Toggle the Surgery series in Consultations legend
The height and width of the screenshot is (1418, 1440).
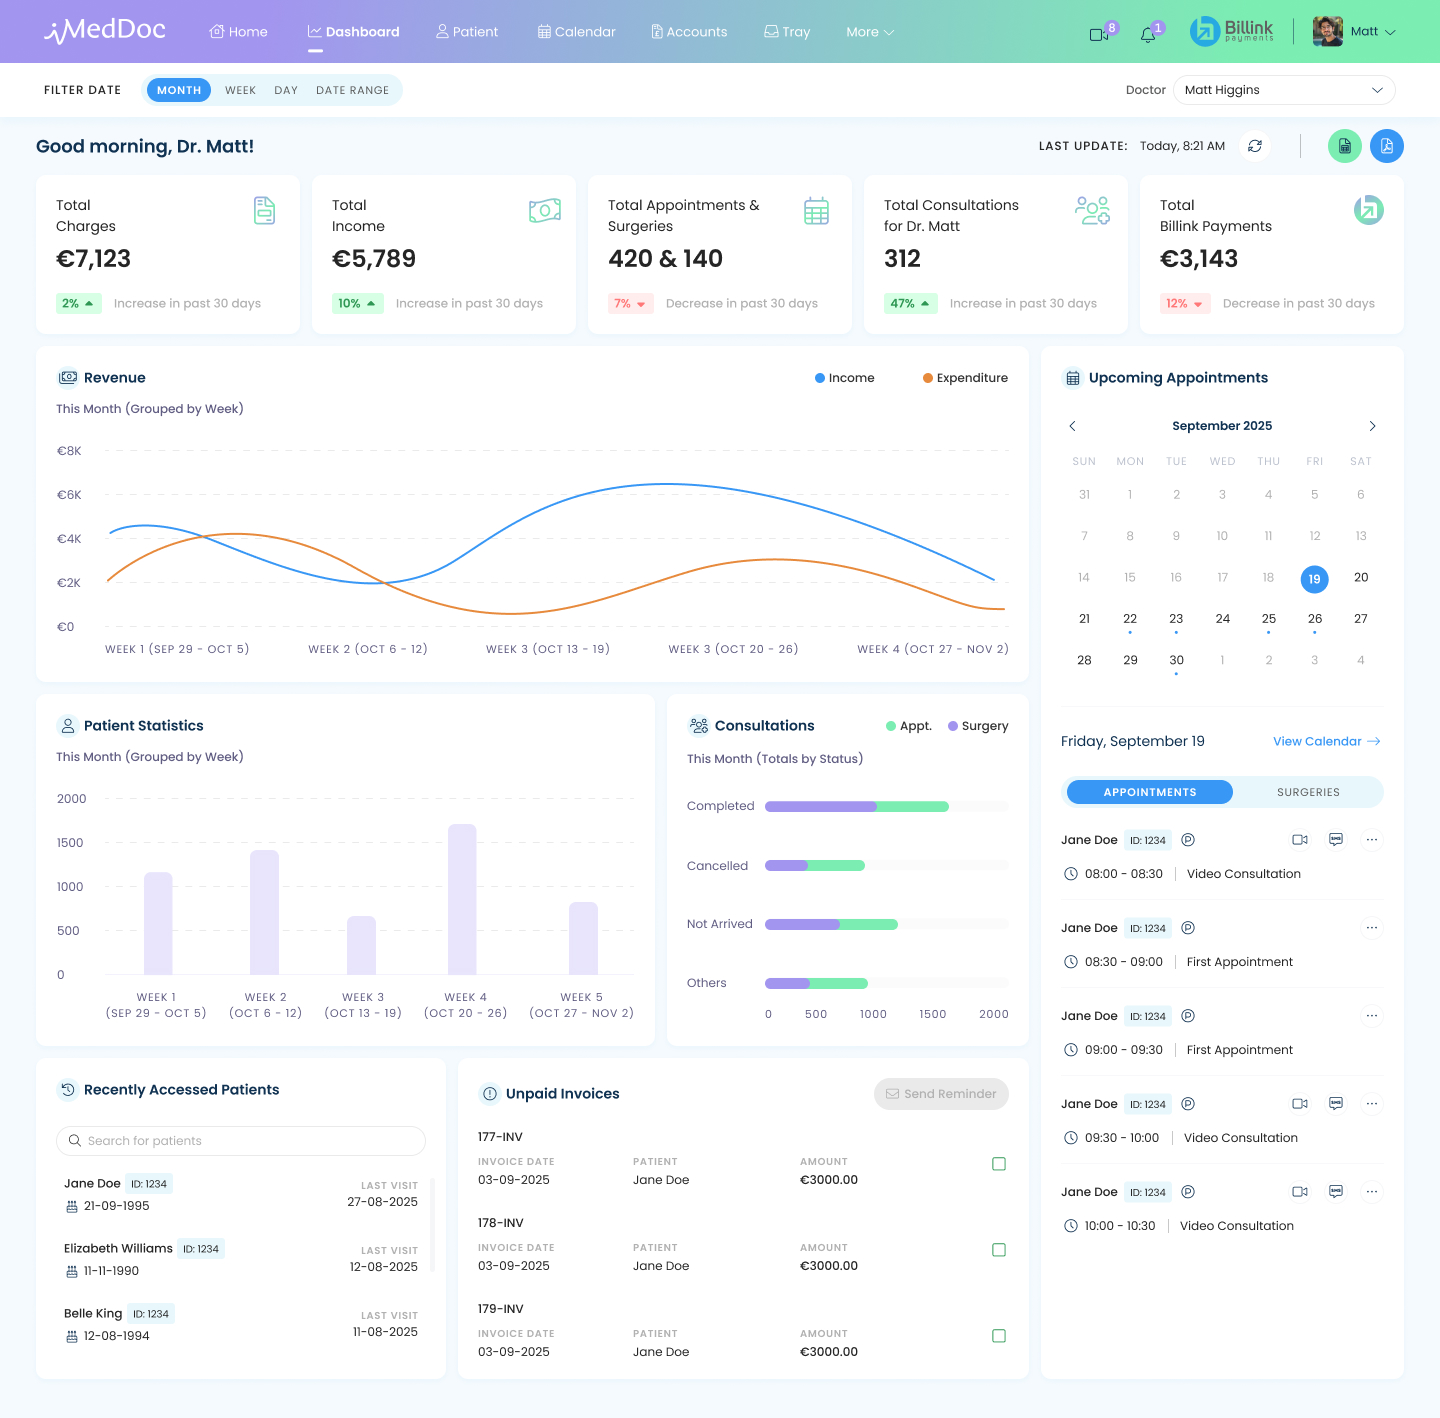coord(978,726)
